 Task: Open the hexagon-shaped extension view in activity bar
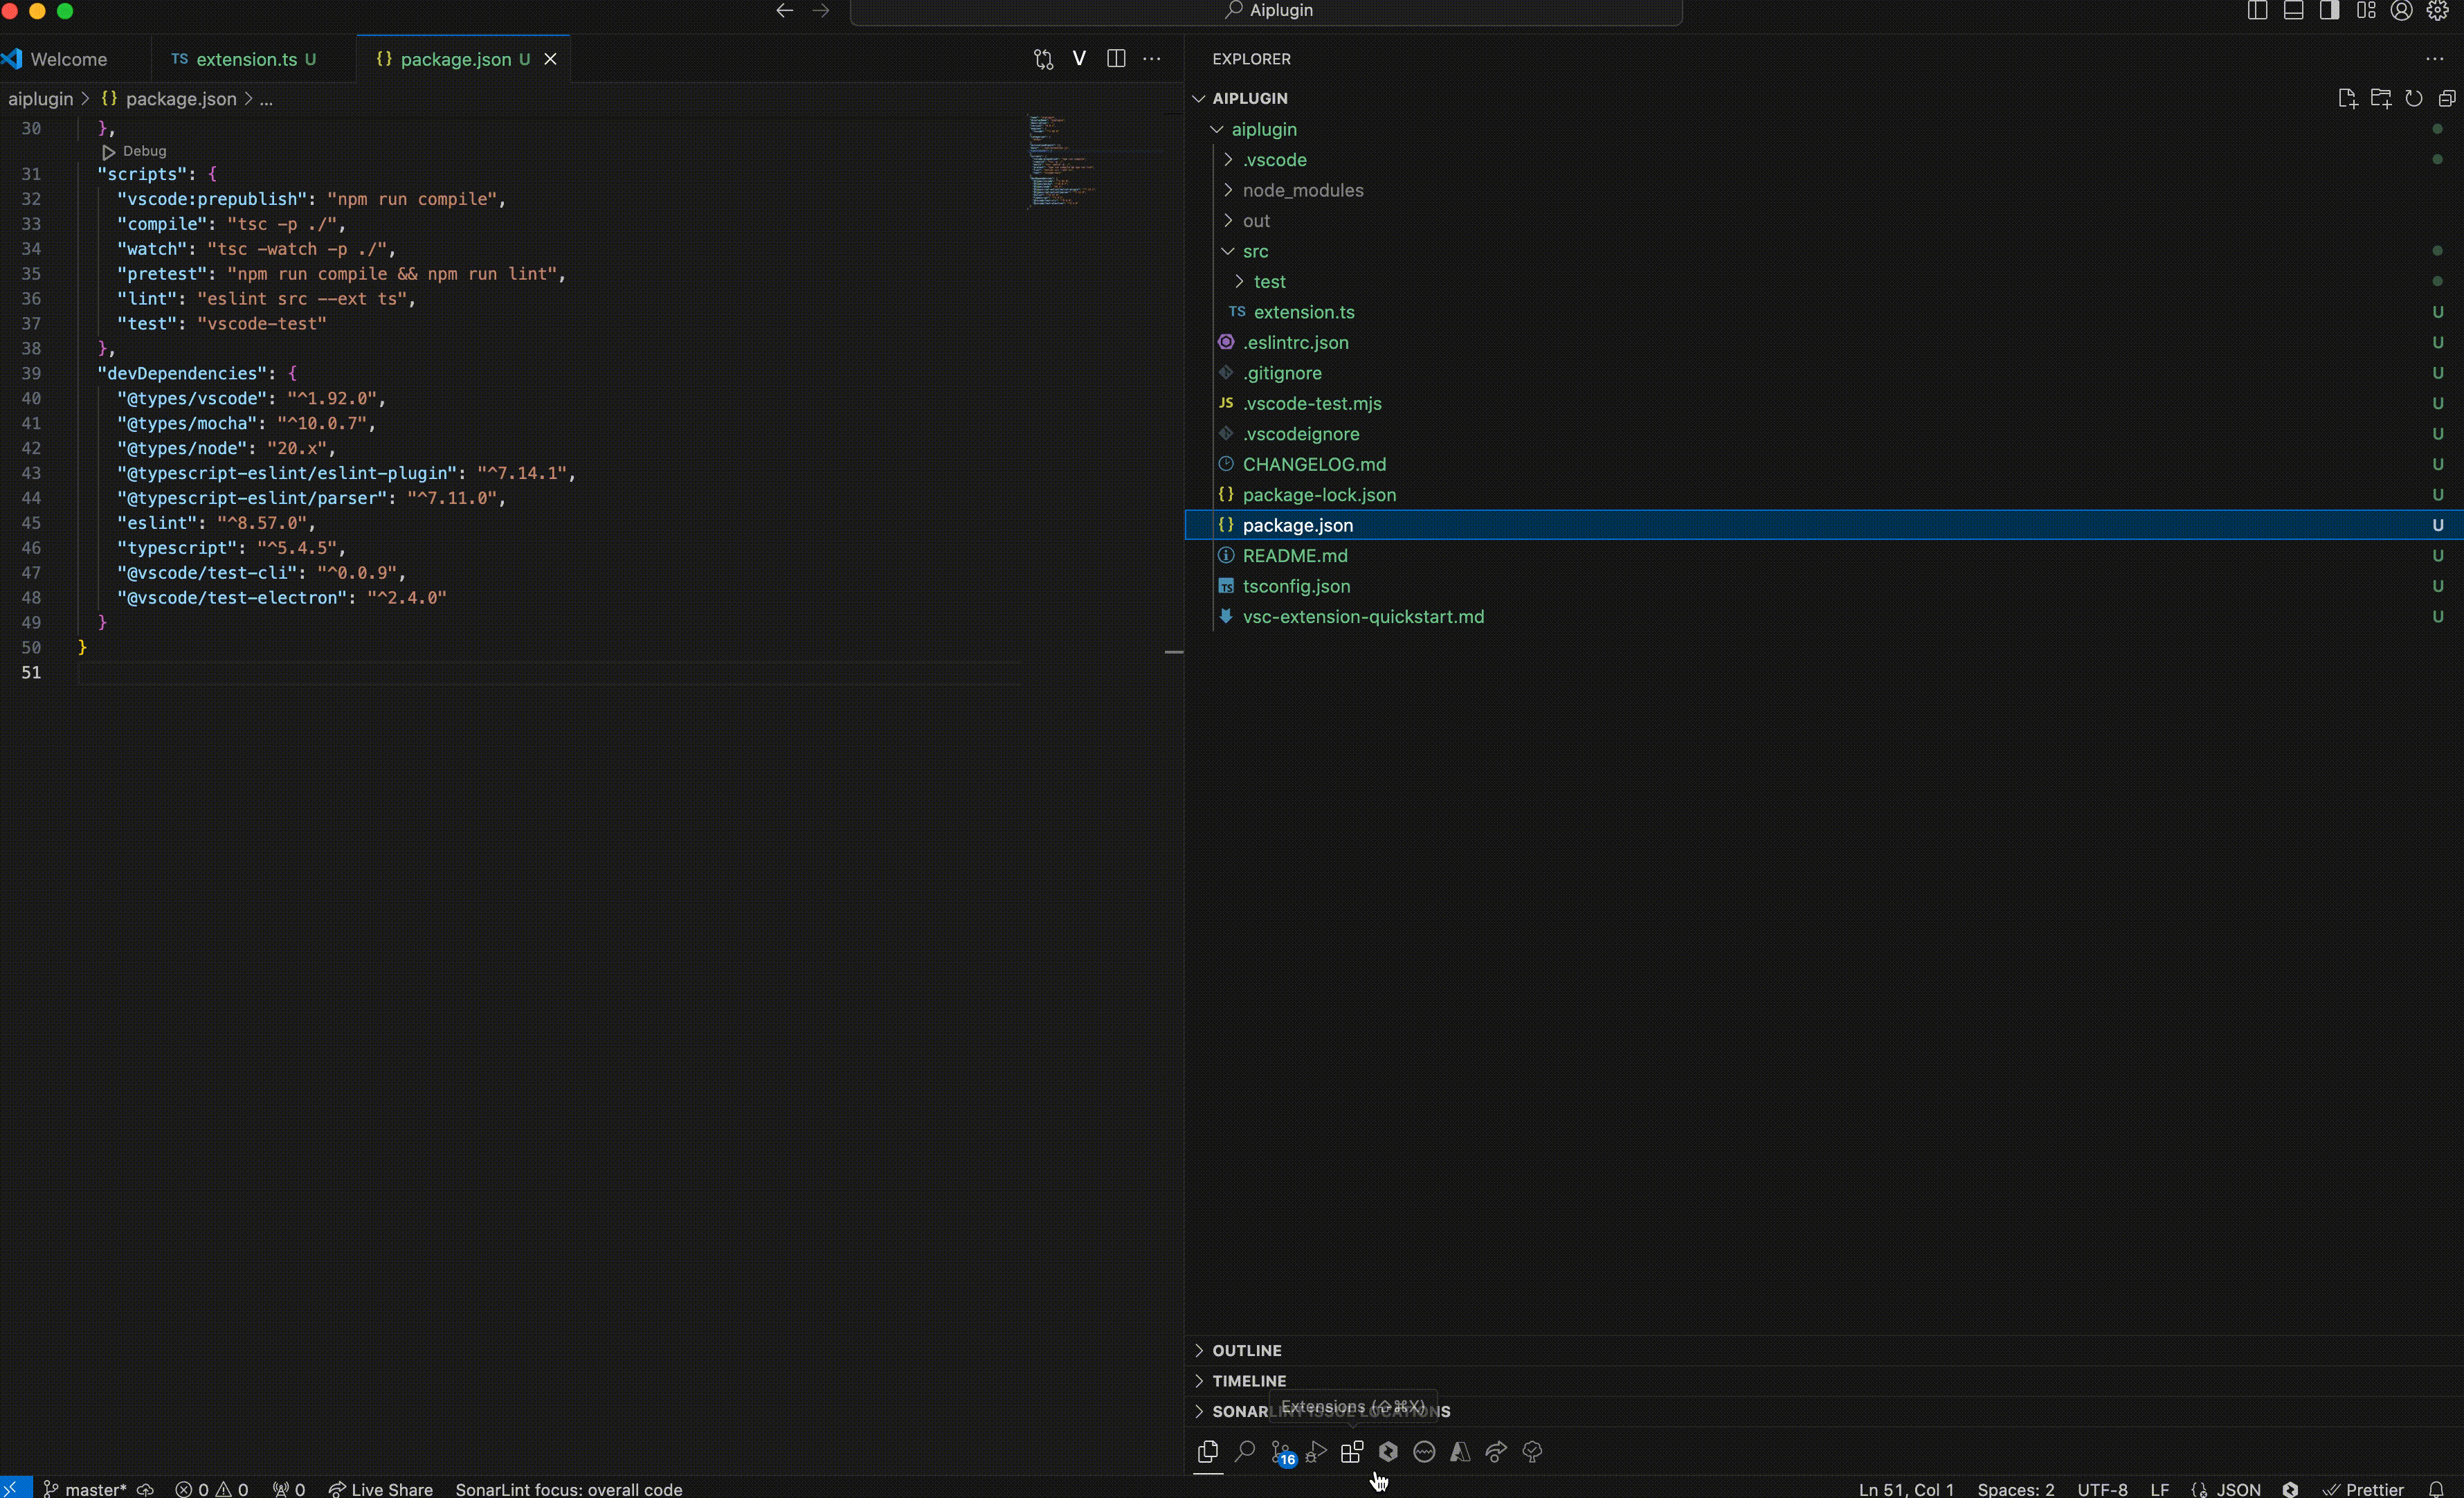[1388, 1451]
